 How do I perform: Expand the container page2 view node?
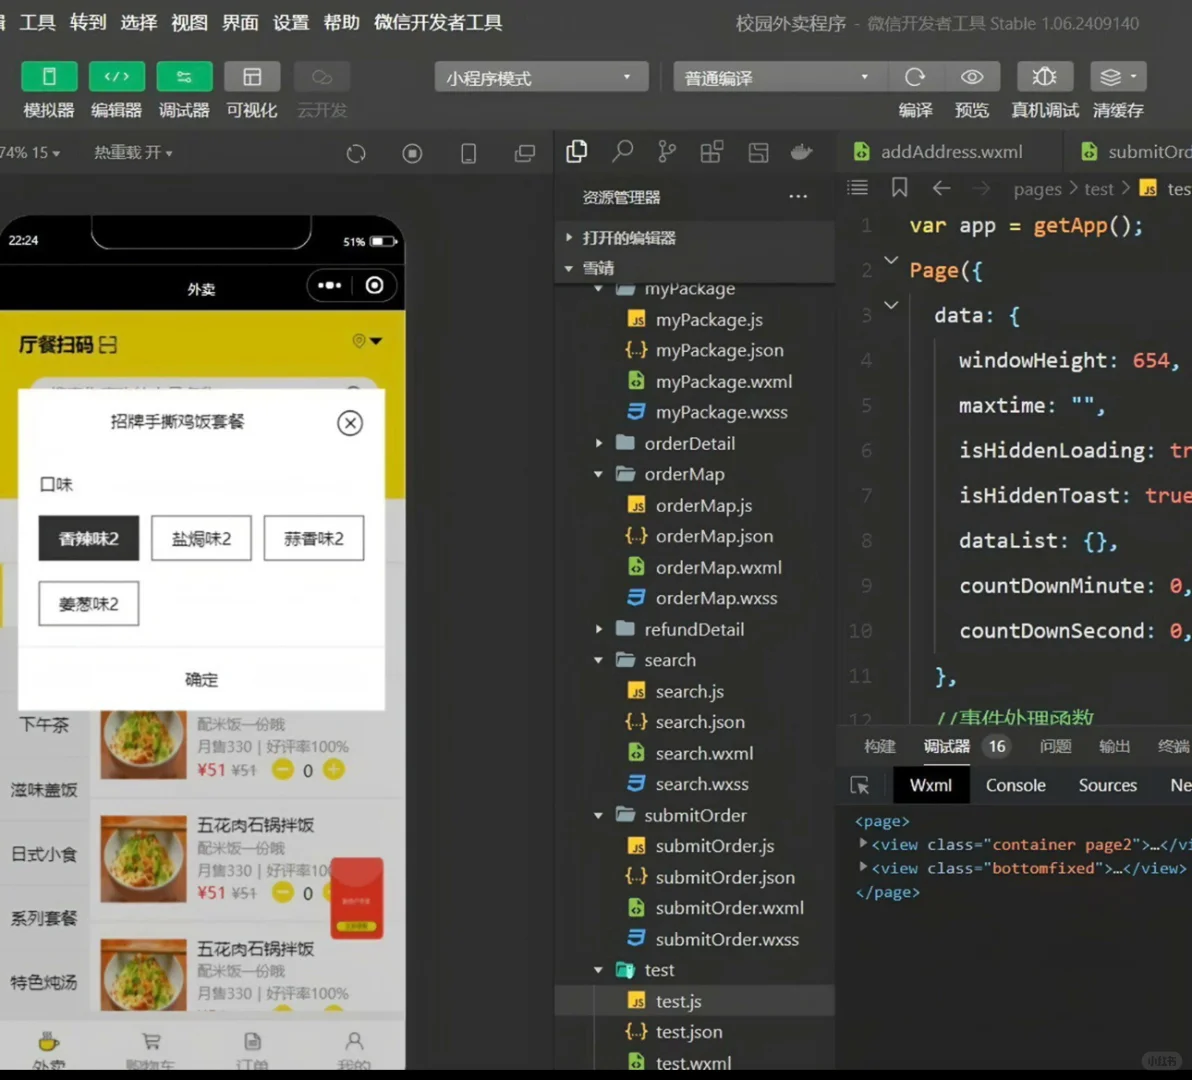[863, 844]
